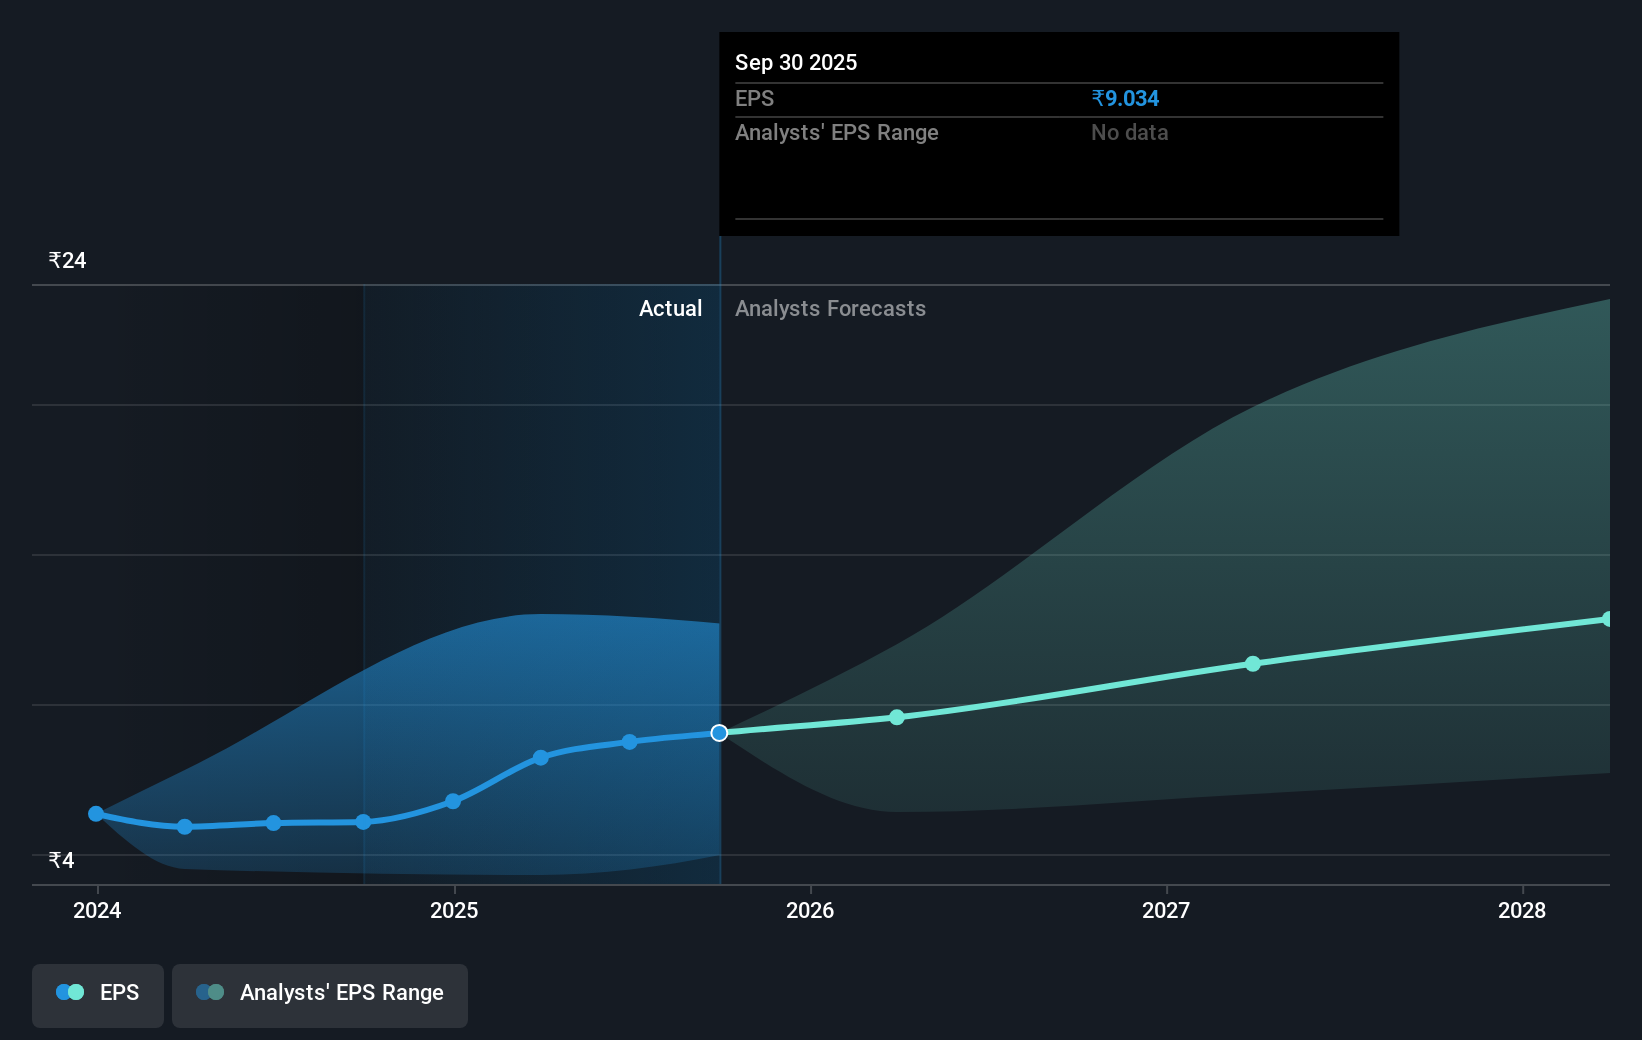The height and width of the screenshot is (1040, 1642).
Task: Click the dual-dot Analysts' EPS Range legend icon
Action: tap(208, 991)
